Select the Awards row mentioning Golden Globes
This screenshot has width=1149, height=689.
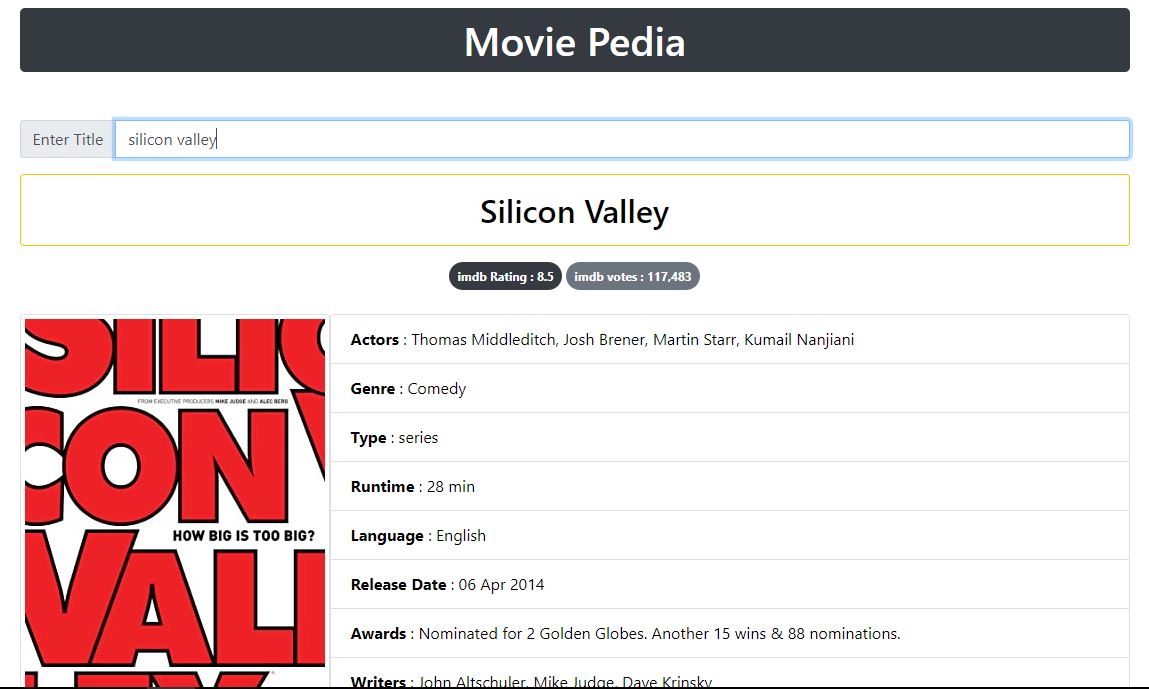[x=729, y=633]
